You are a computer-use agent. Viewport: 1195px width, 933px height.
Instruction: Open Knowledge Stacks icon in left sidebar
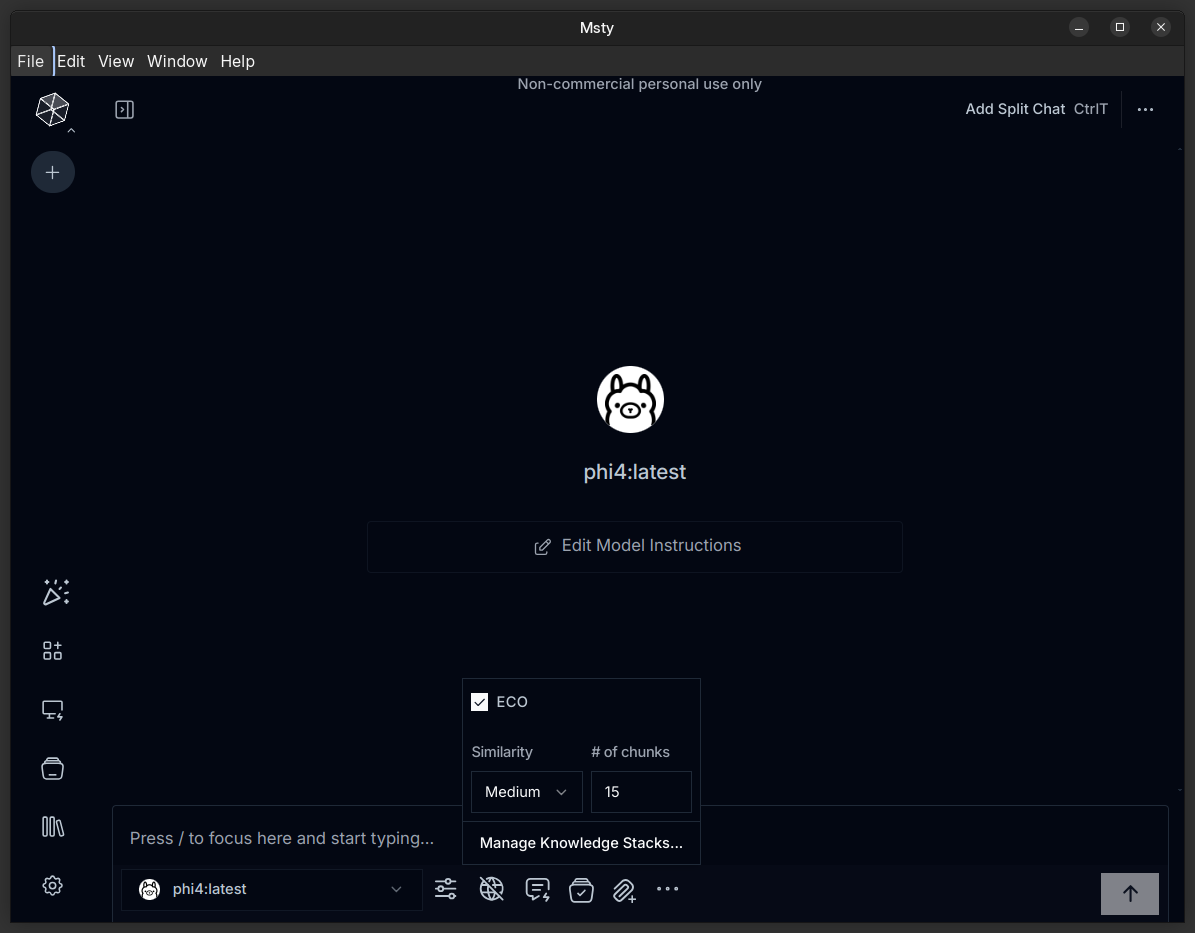pyautogui.click(x=53, y=768)
